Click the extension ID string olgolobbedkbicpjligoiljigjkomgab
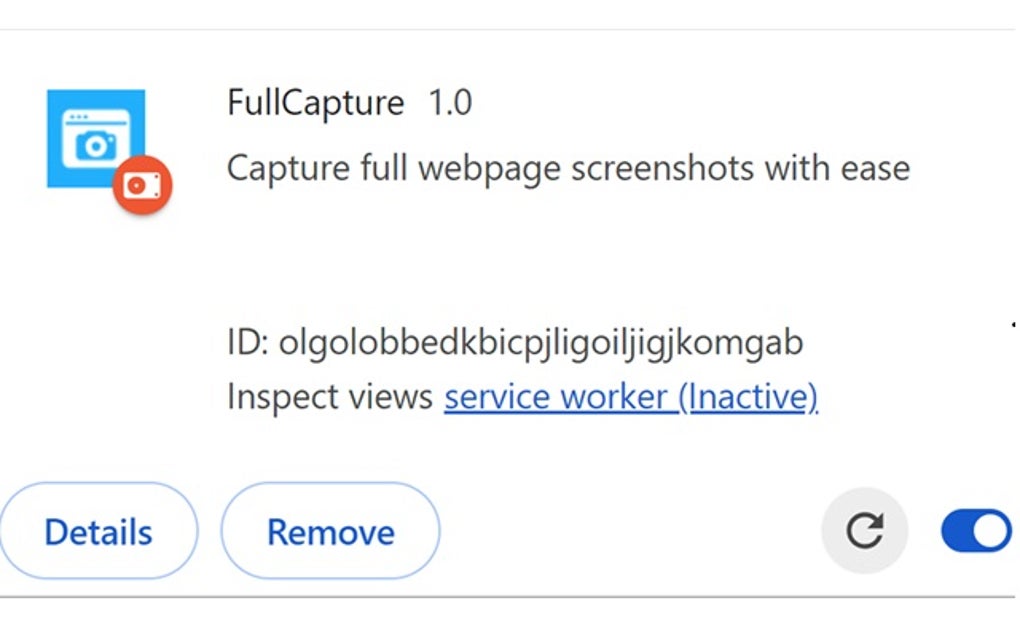Viewport: 1020px width, 638px height. (540, 343)
